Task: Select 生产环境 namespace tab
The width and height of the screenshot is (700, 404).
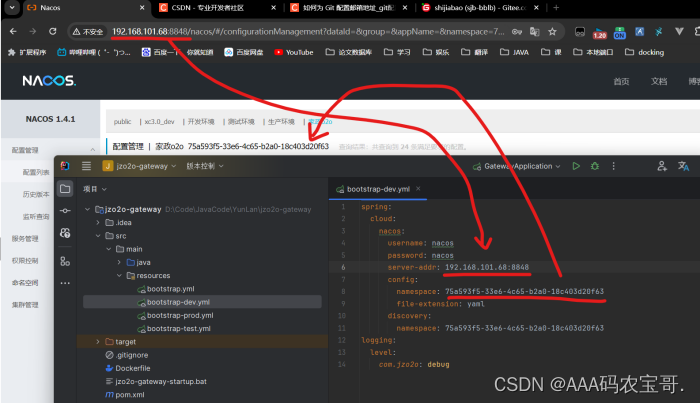Action: coord(281,121)
